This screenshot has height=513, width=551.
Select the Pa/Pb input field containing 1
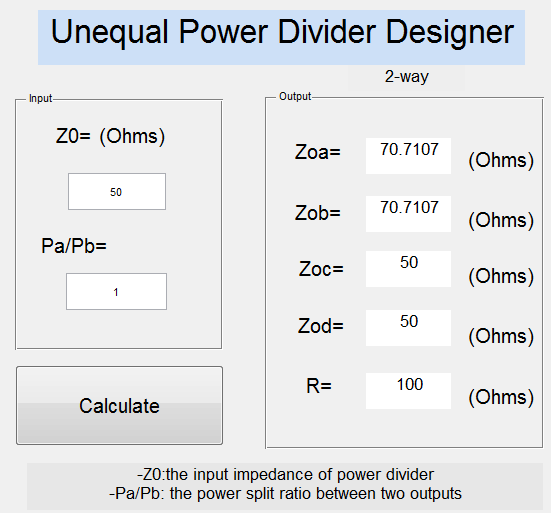[116, 292]
